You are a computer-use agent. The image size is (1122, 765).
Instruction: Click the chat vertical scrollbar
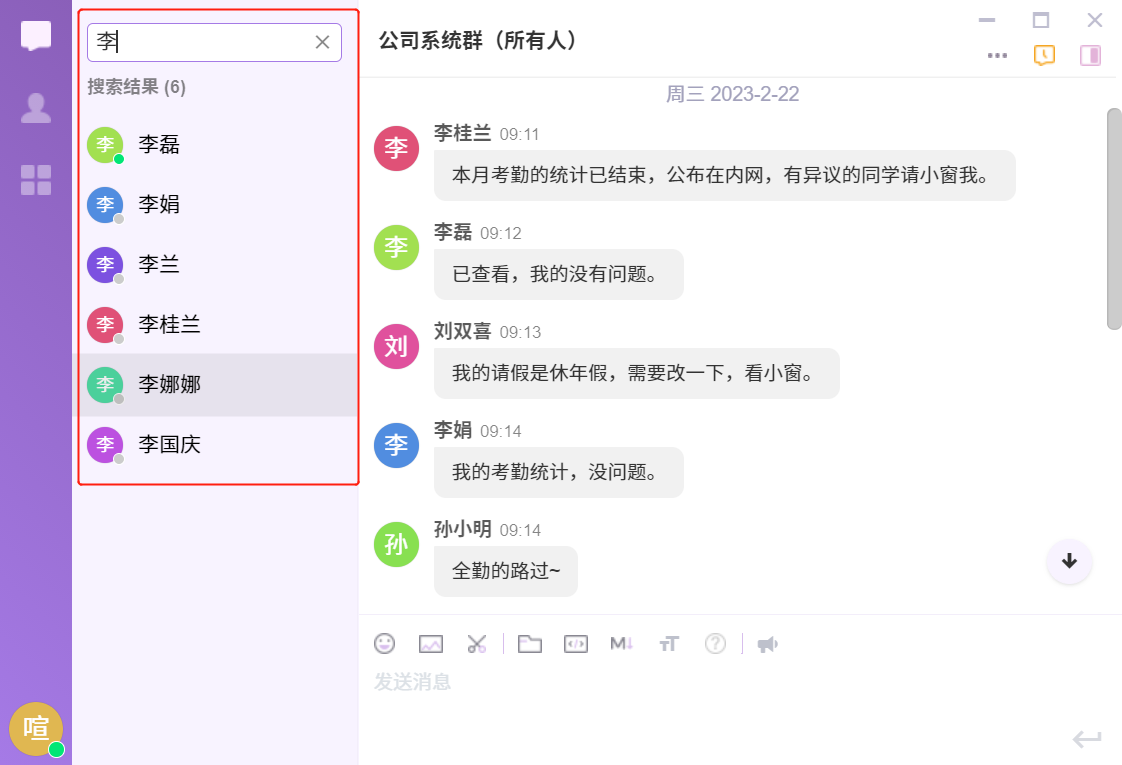tap(1114, 219)
